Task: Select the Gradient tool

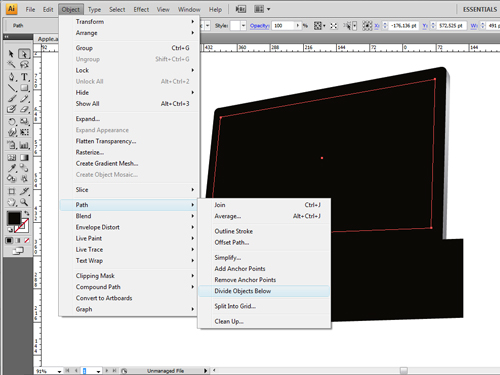Action: (x=24, y=157)
